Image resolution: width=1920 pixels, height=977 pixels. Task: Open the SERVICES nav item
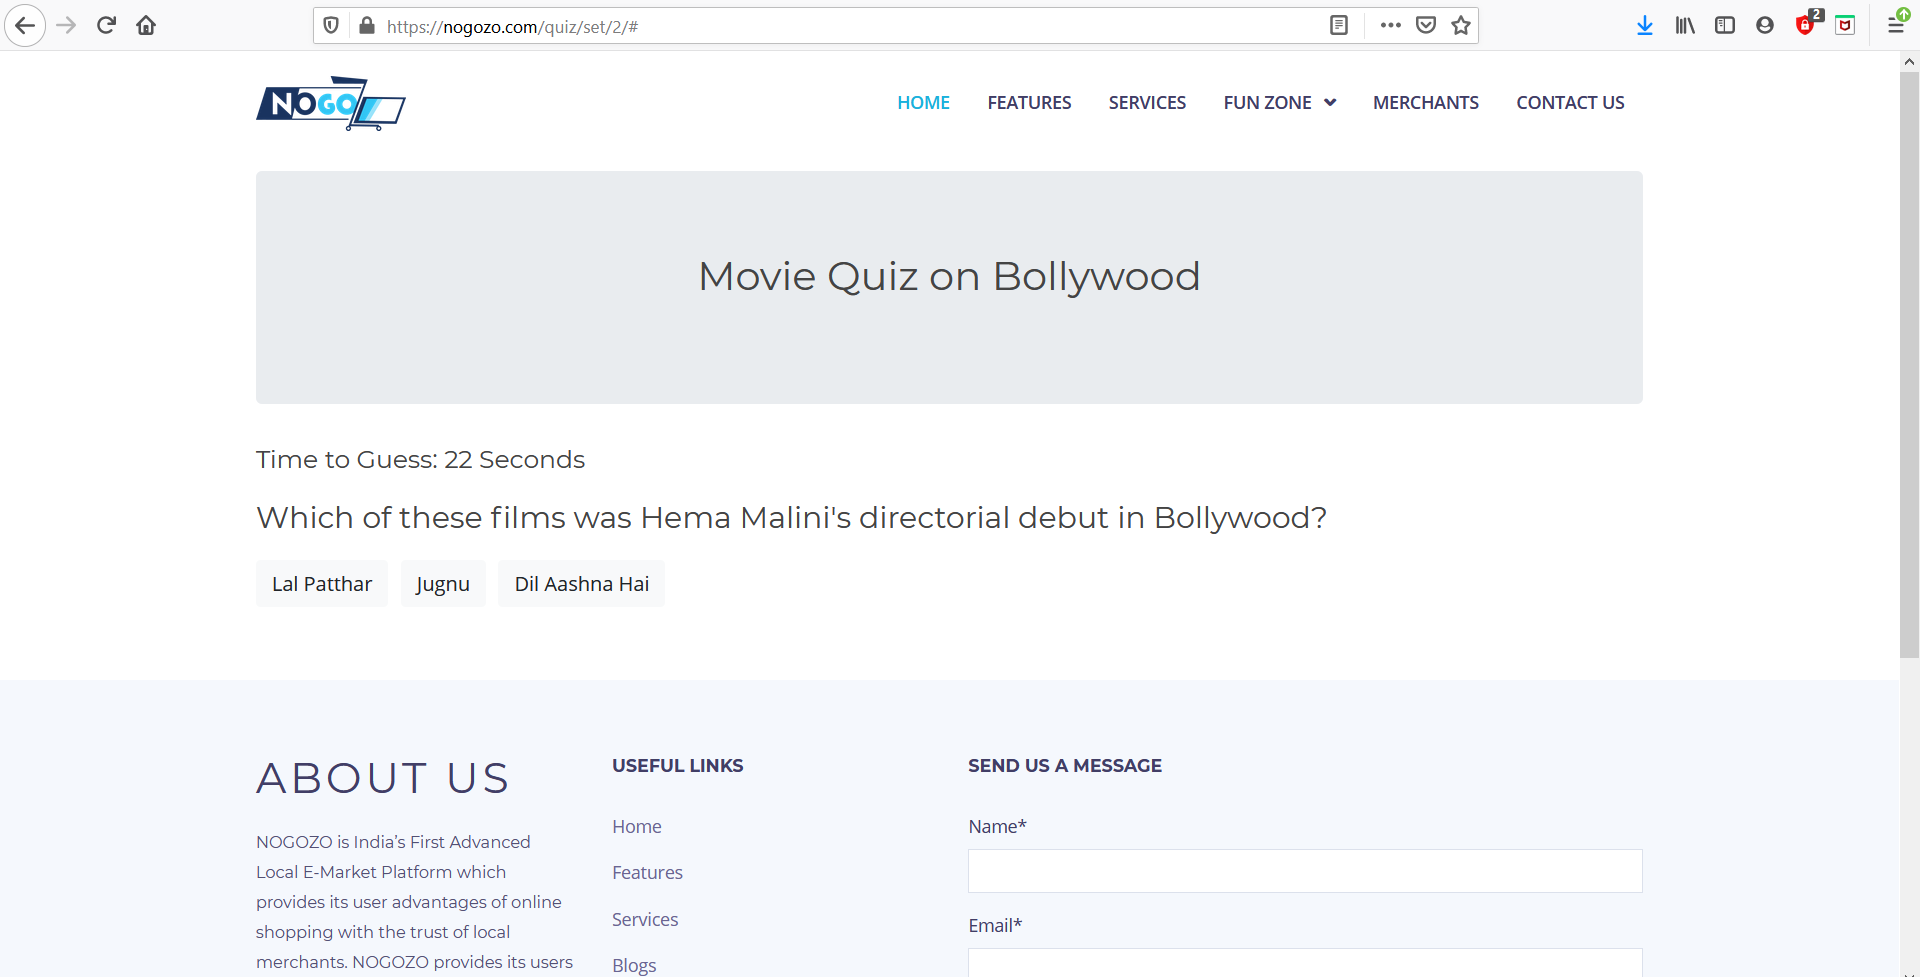1147,103
